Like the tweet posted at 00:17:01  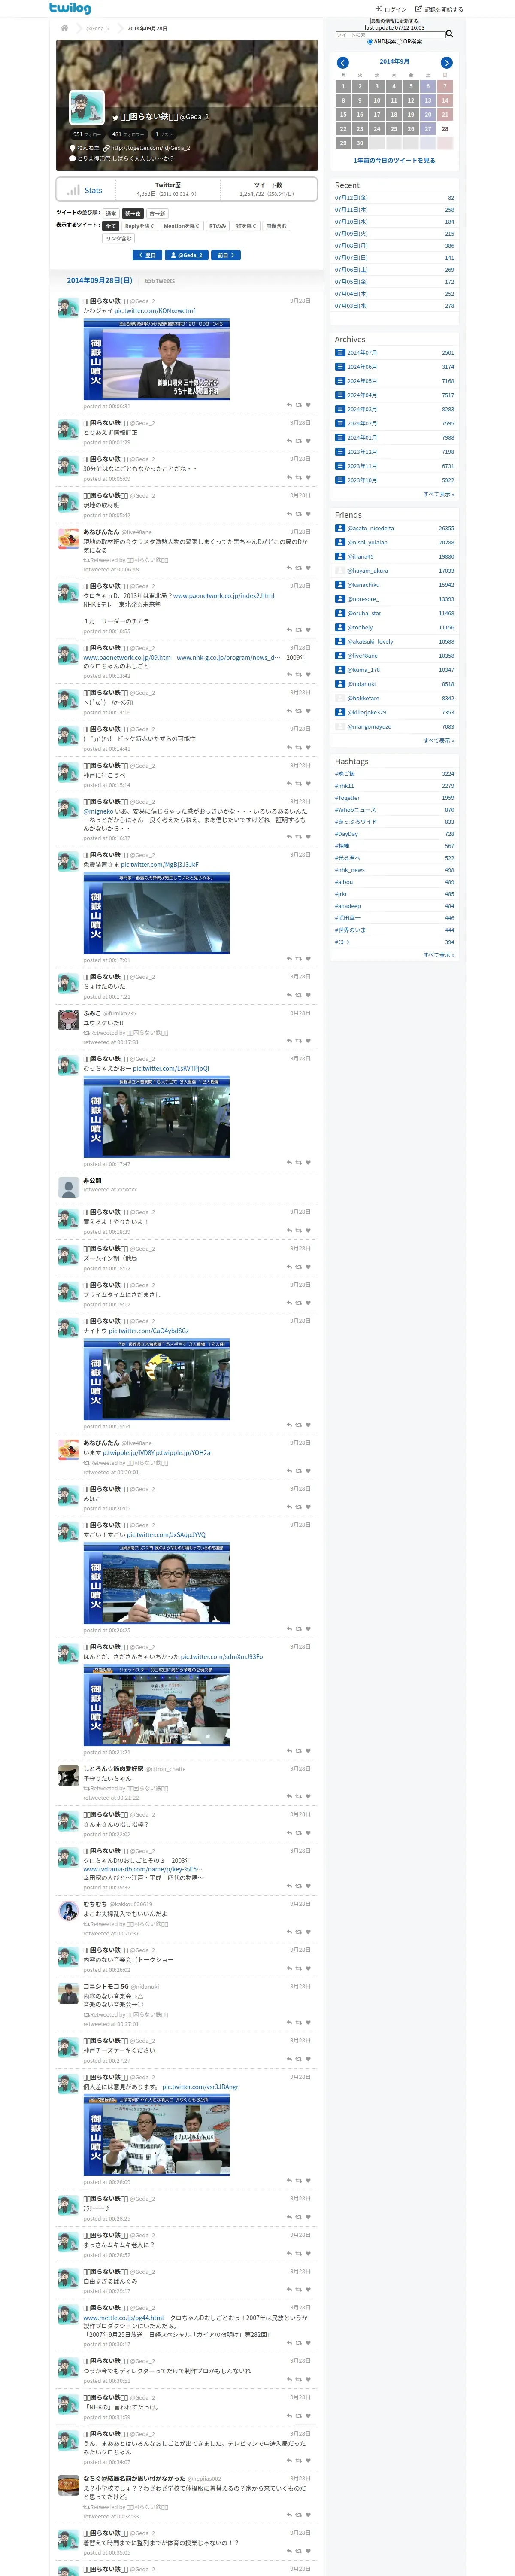click(308, 960)
